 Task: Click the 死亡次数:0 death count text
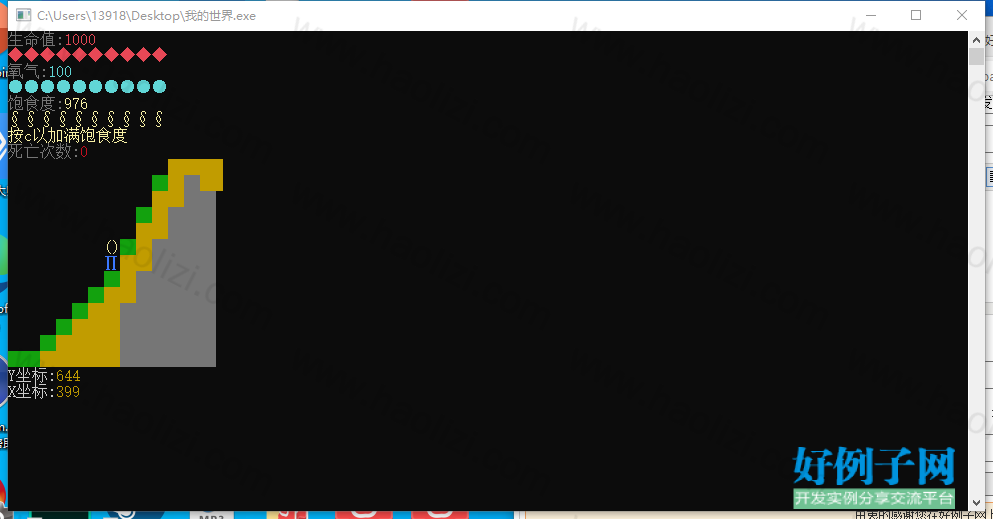pyautogui.click(x=48, y=151)
